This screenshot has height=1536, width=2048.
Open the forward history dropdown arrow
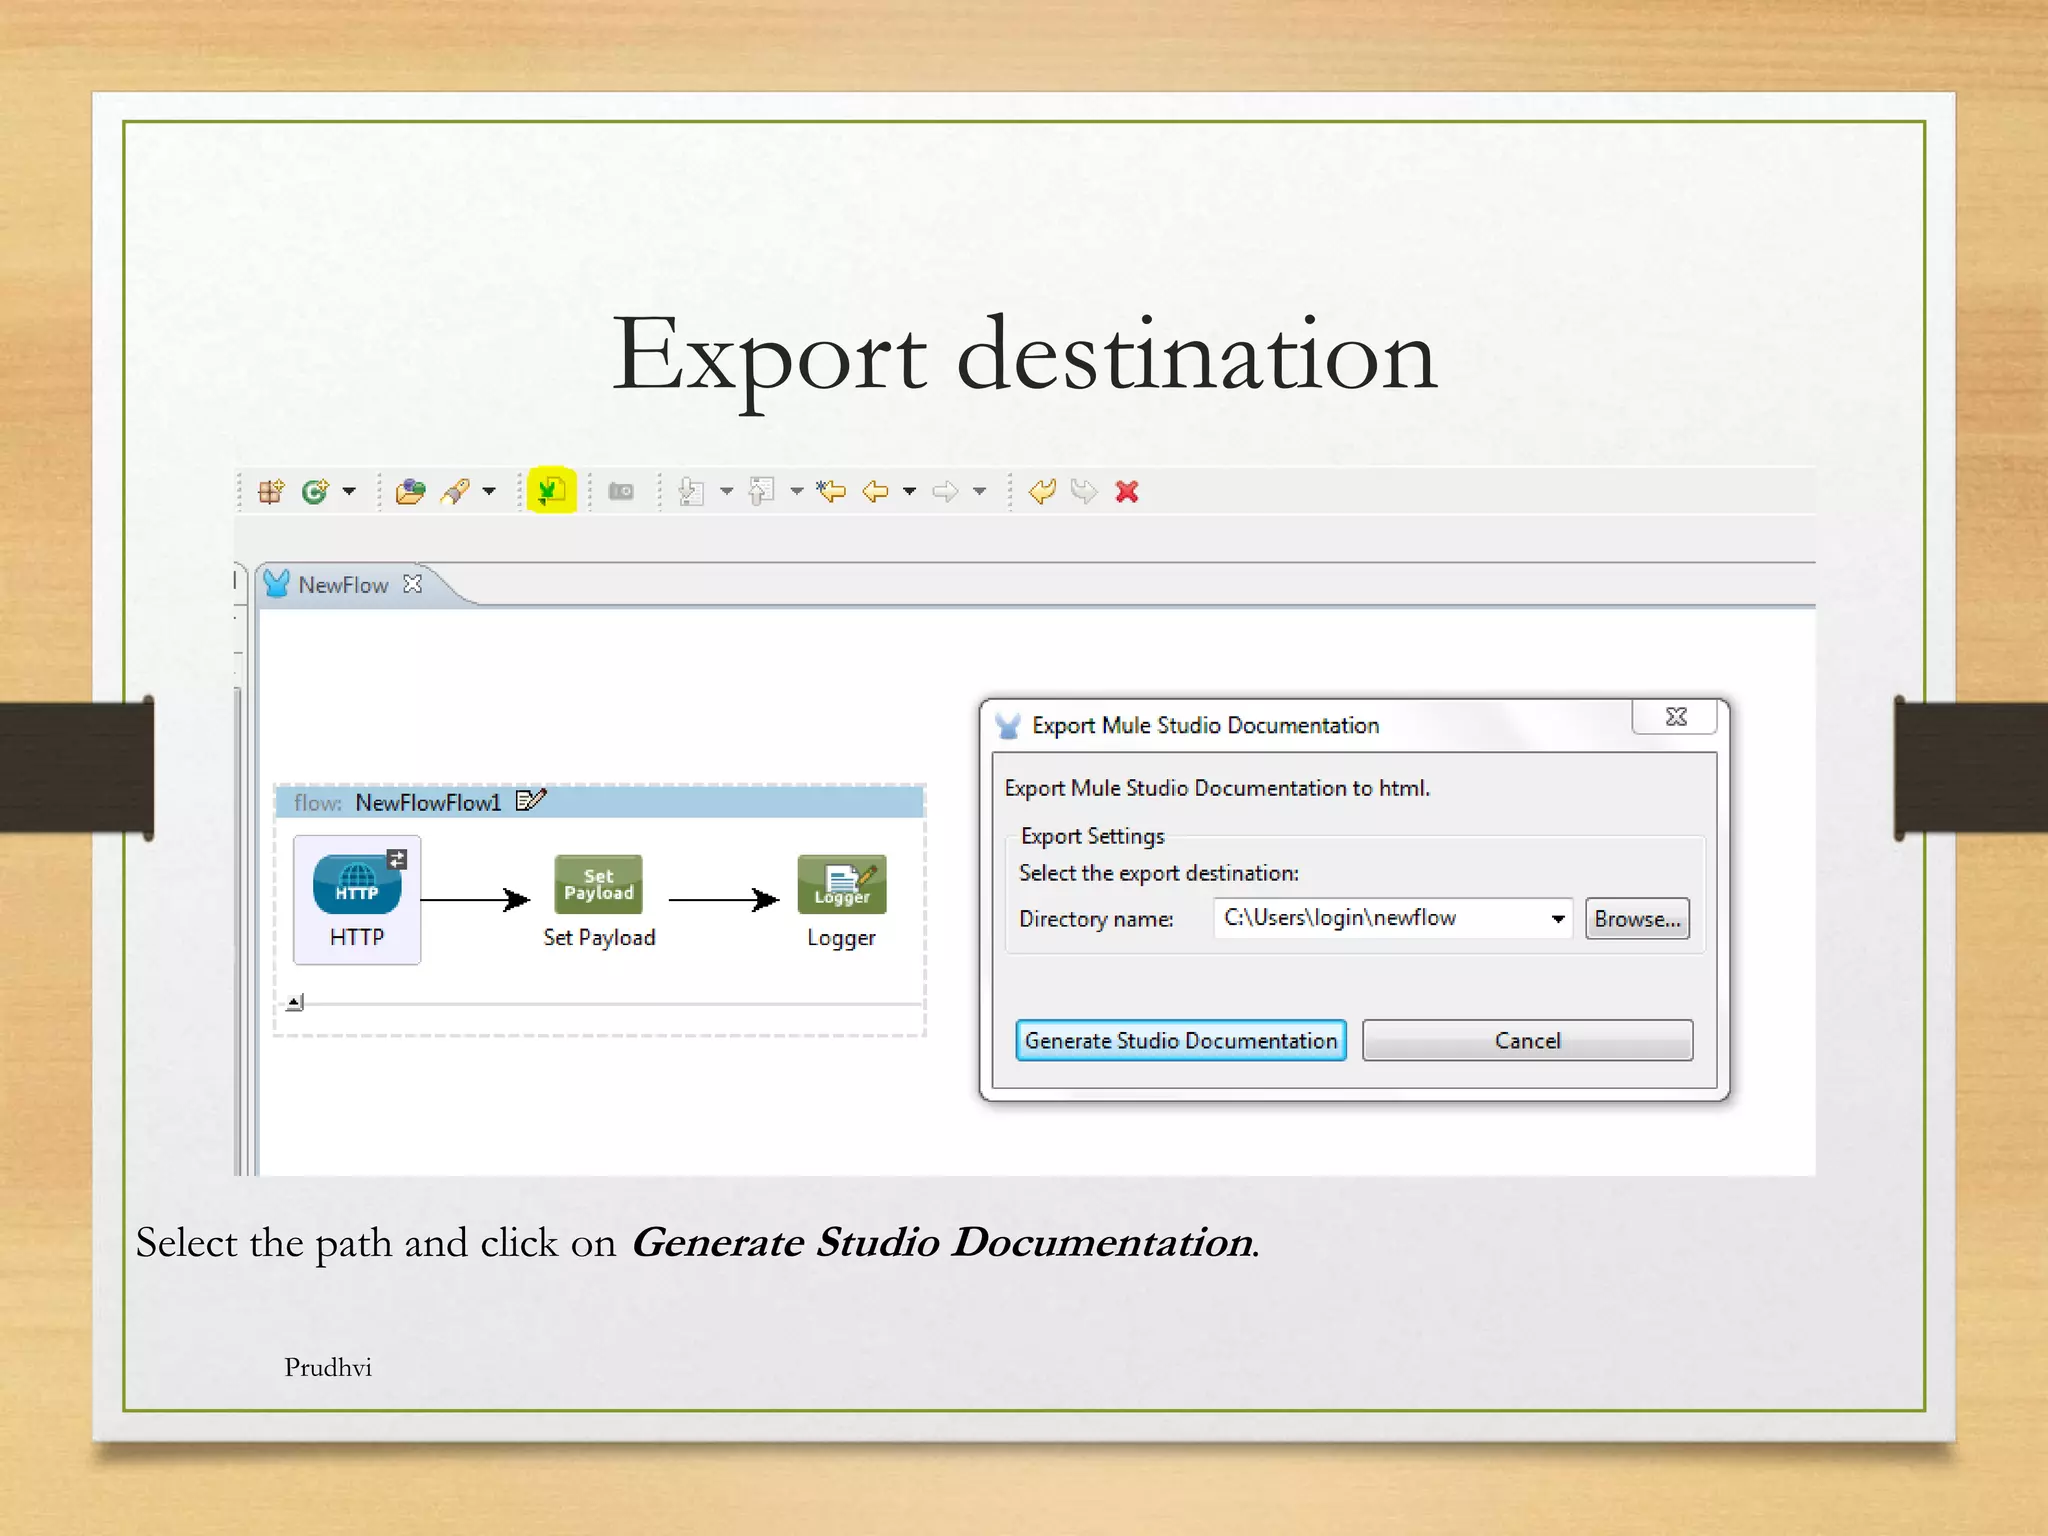pos(979,491)
